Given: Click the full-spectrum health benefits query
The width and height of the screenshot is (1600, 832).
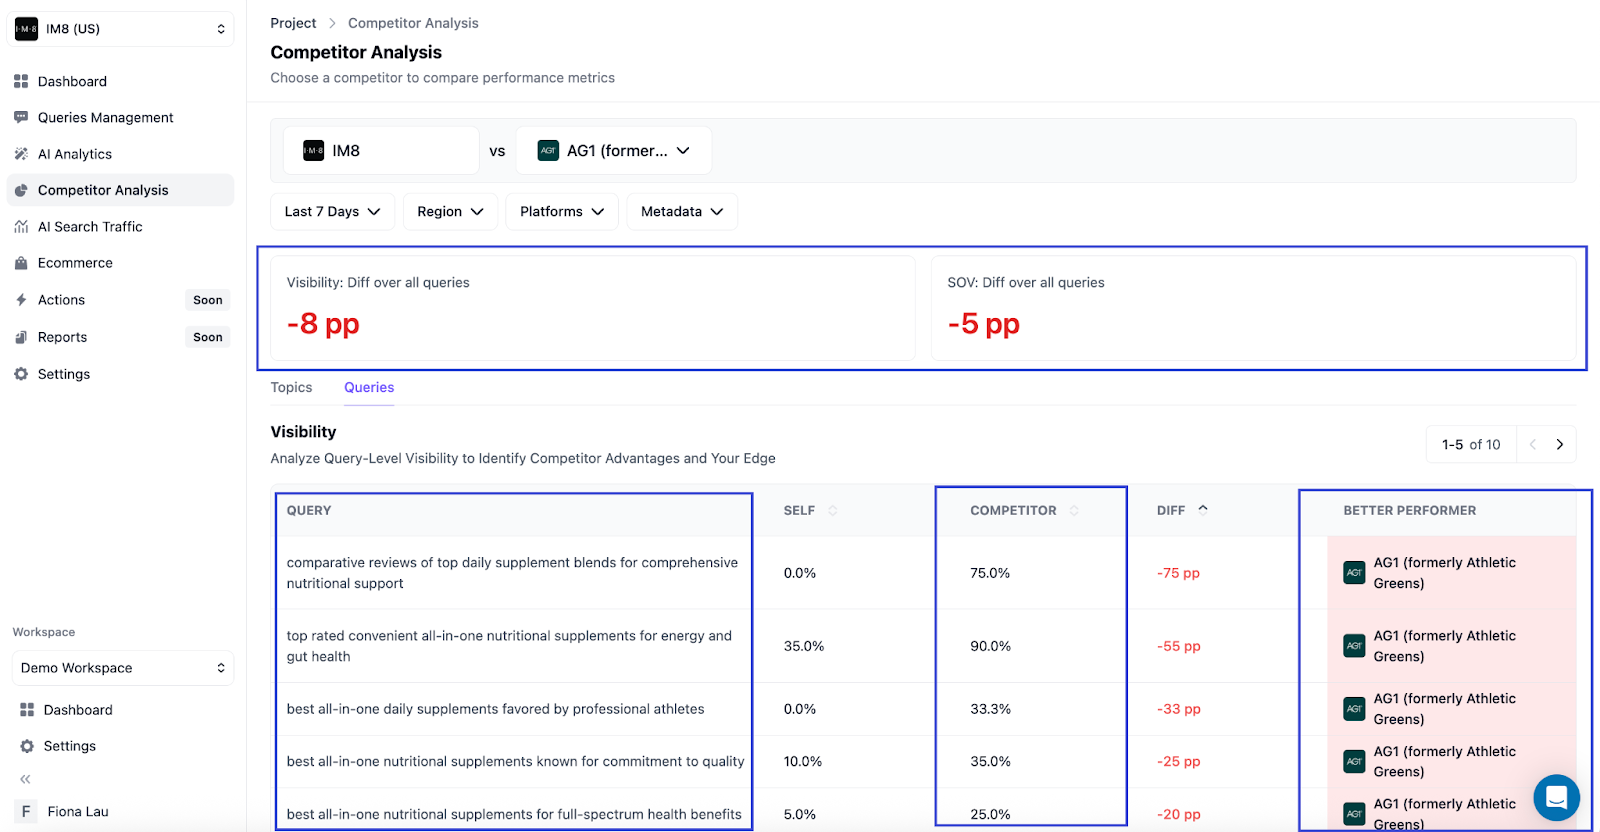Looking at the screenshot, I should point(514,815).
